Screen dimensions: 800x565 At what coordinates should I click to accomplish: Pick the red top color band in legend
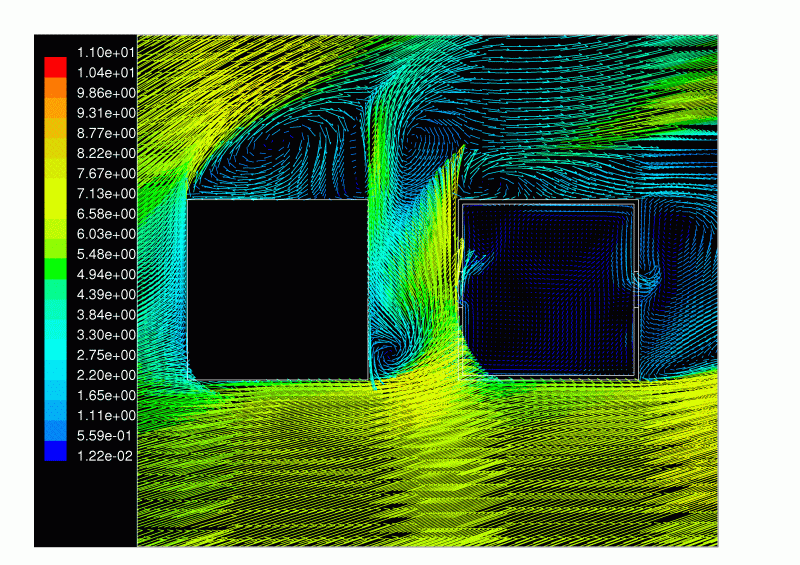[x=56, y=67]
